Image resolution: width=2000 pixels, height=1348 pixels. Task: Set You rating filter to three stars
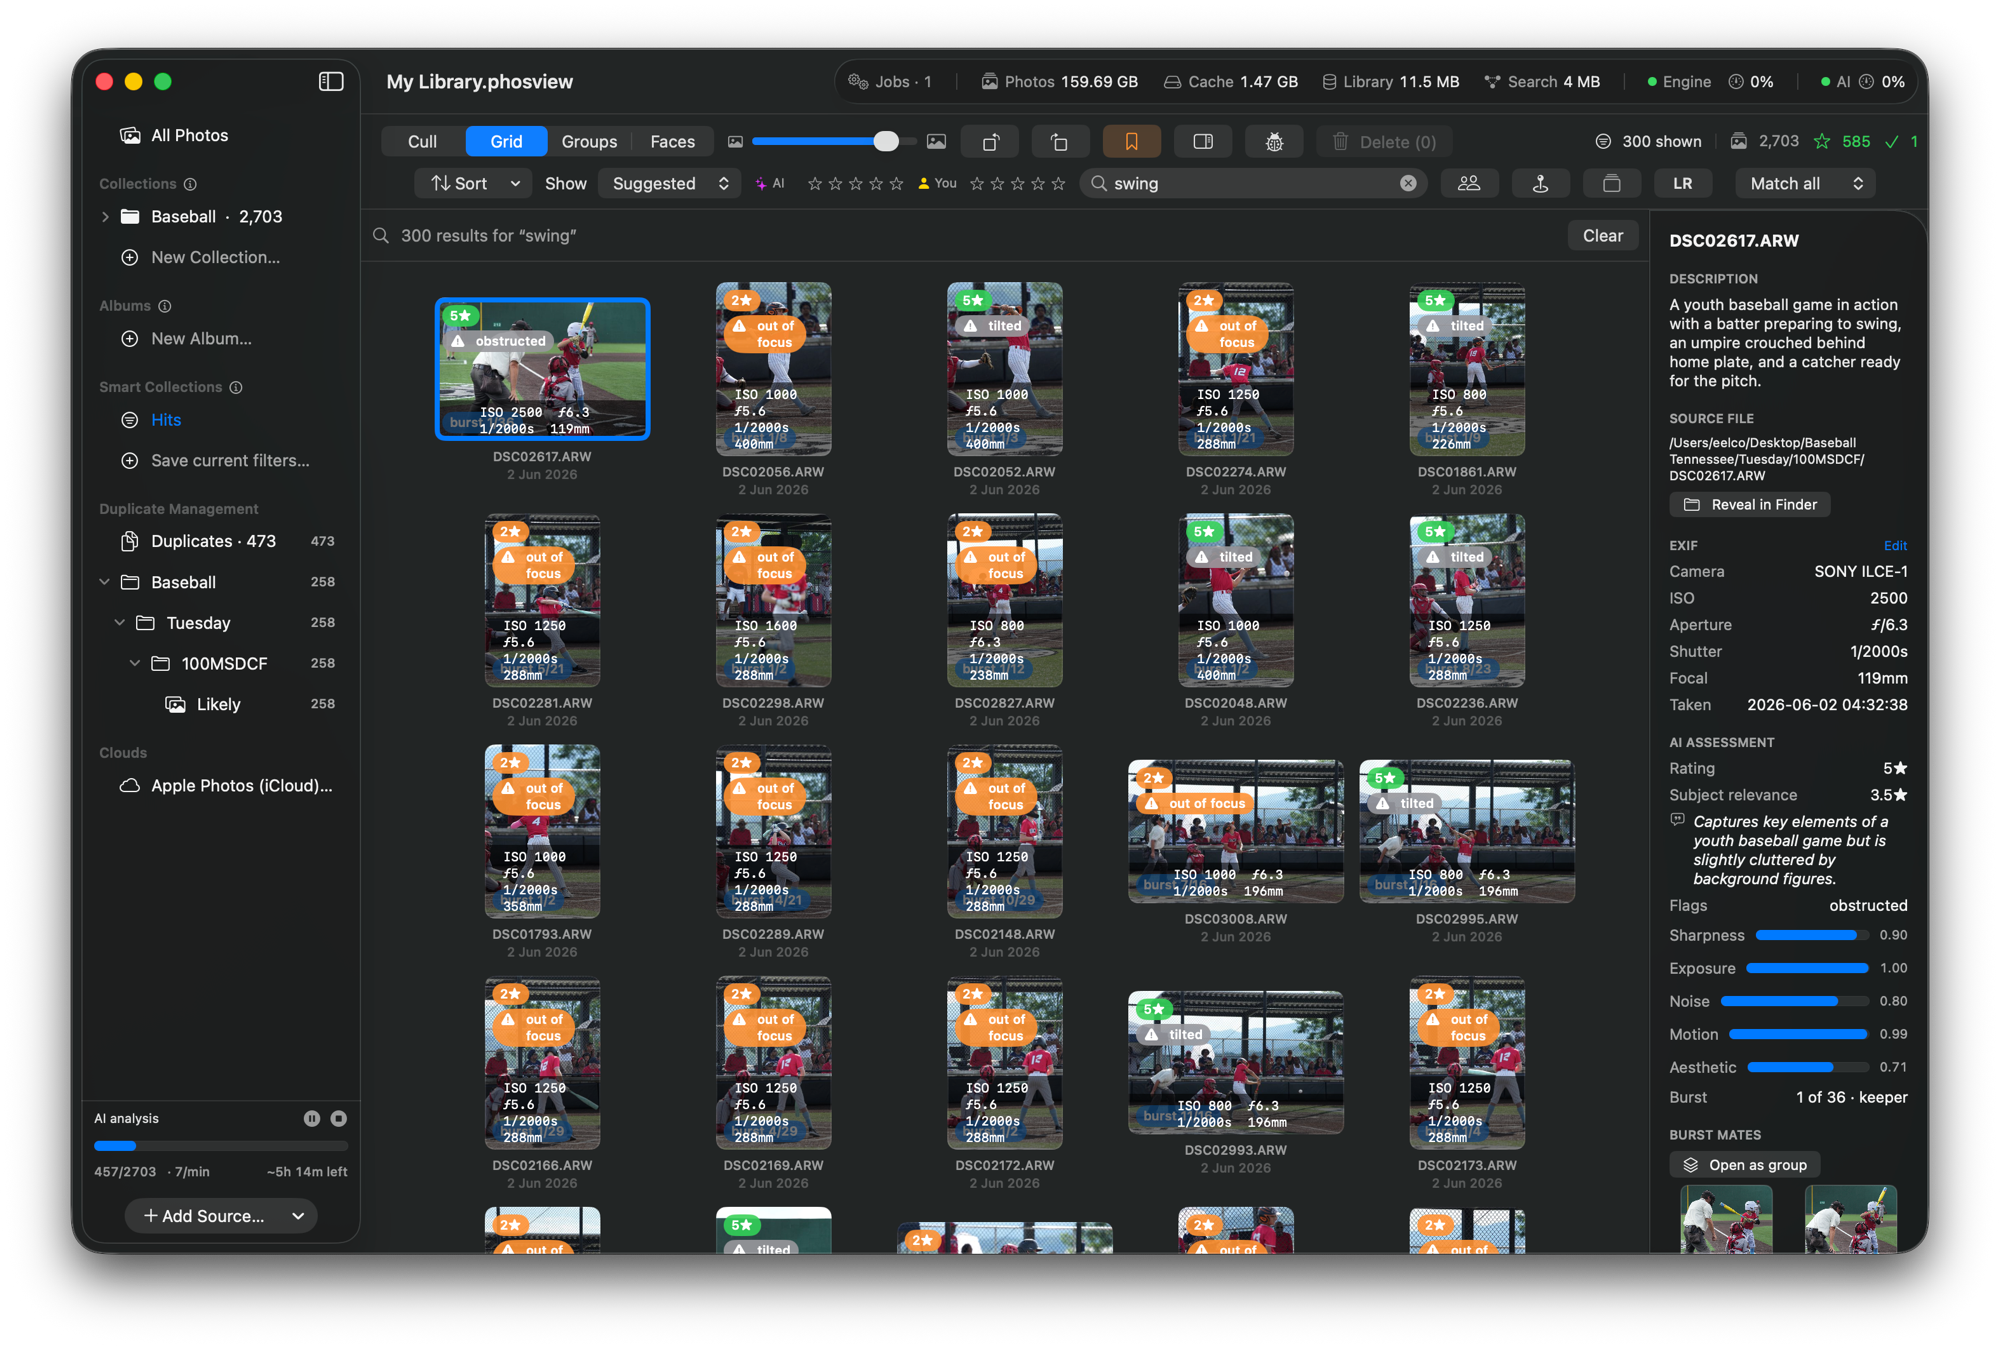click(1018, 184)
